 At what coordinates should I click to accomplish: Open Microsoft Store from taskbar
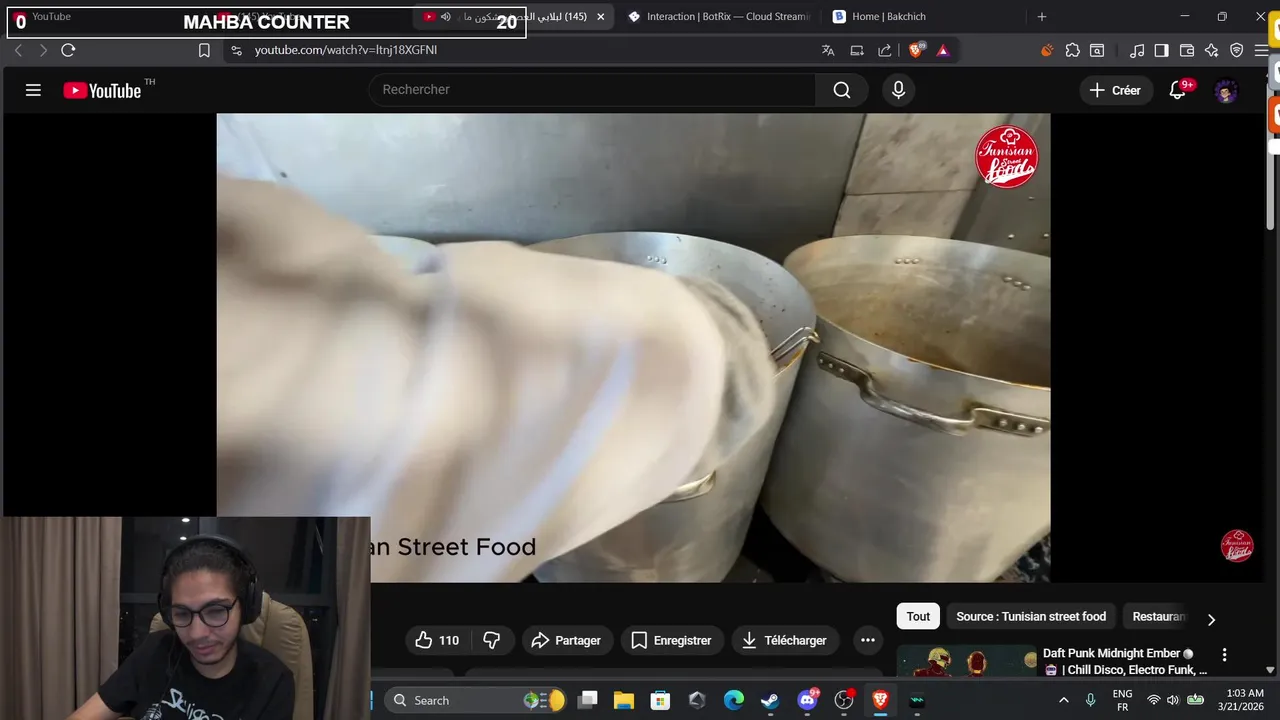coord(660,700)
